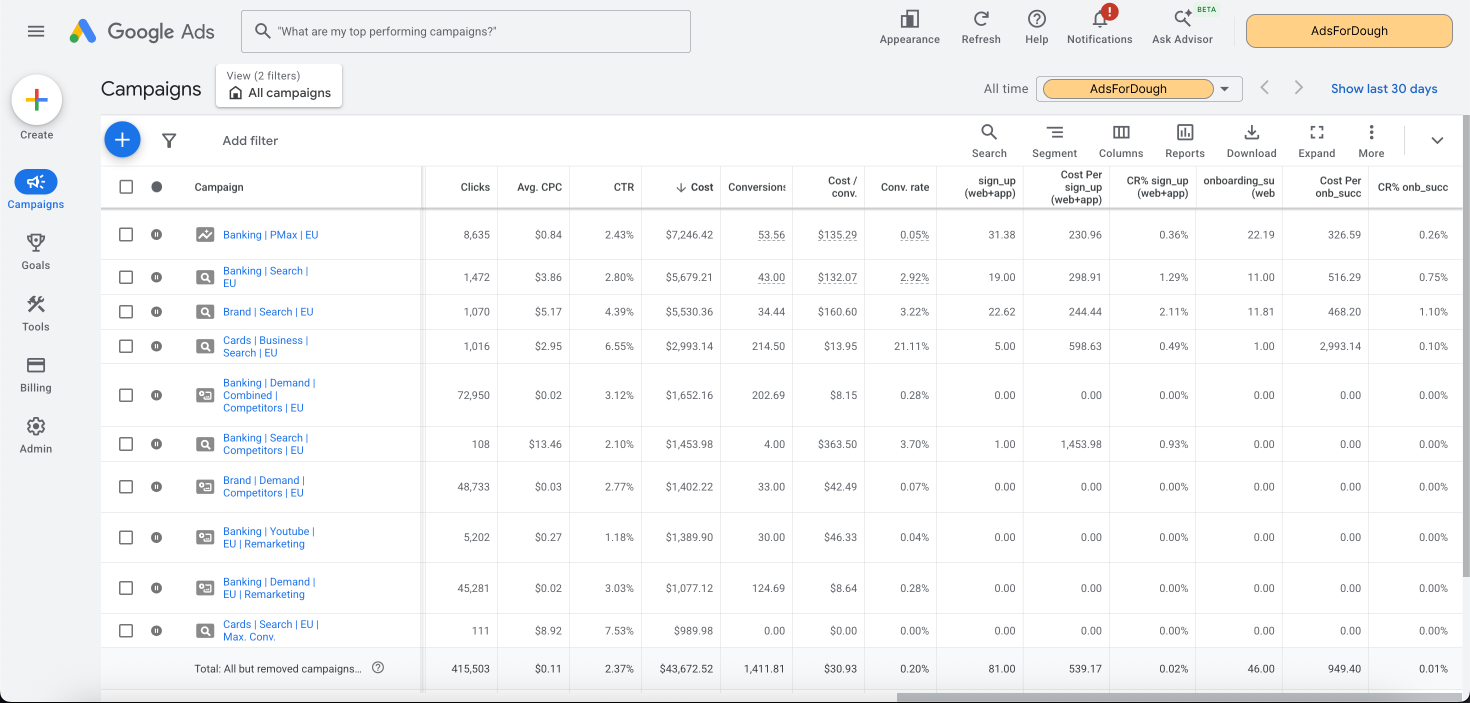The height and width of the screenshot is (703, 1470).
Task: Open Appearance settings icon
Action: pyautogui.click(x=909, y=19)
